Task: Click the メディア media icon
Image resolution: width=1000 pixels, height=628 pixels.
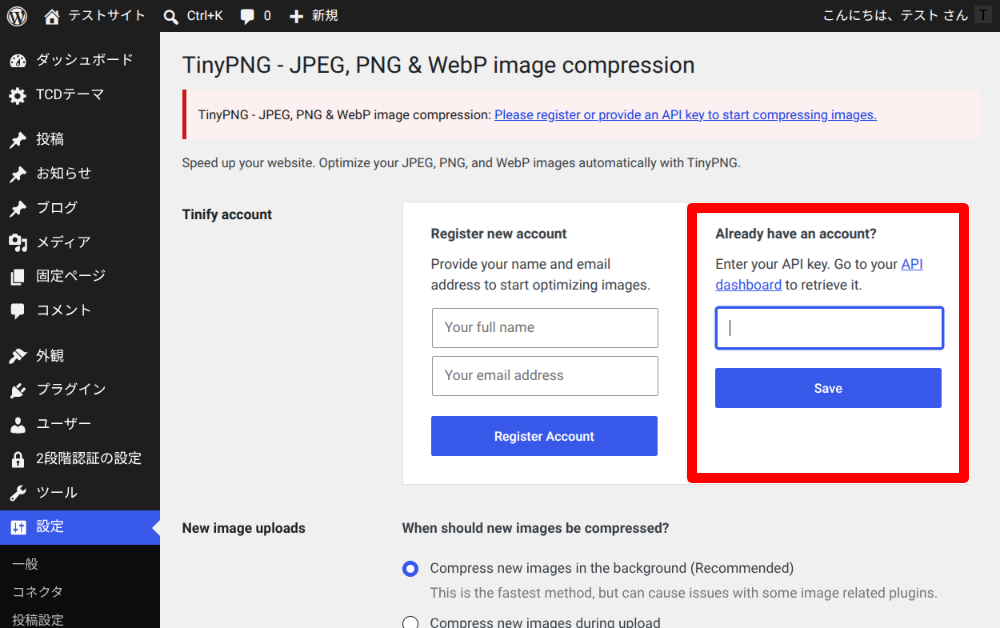Action: (x=18, y=243)
